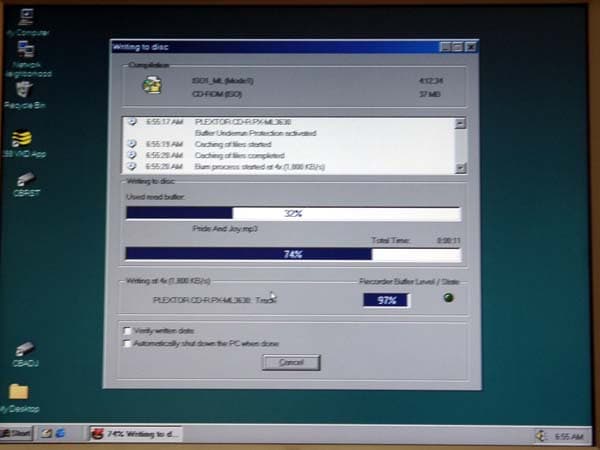Click the first quick launch icon next to Start
Screen dimensions: 600x450
click(x=47, y=433)
